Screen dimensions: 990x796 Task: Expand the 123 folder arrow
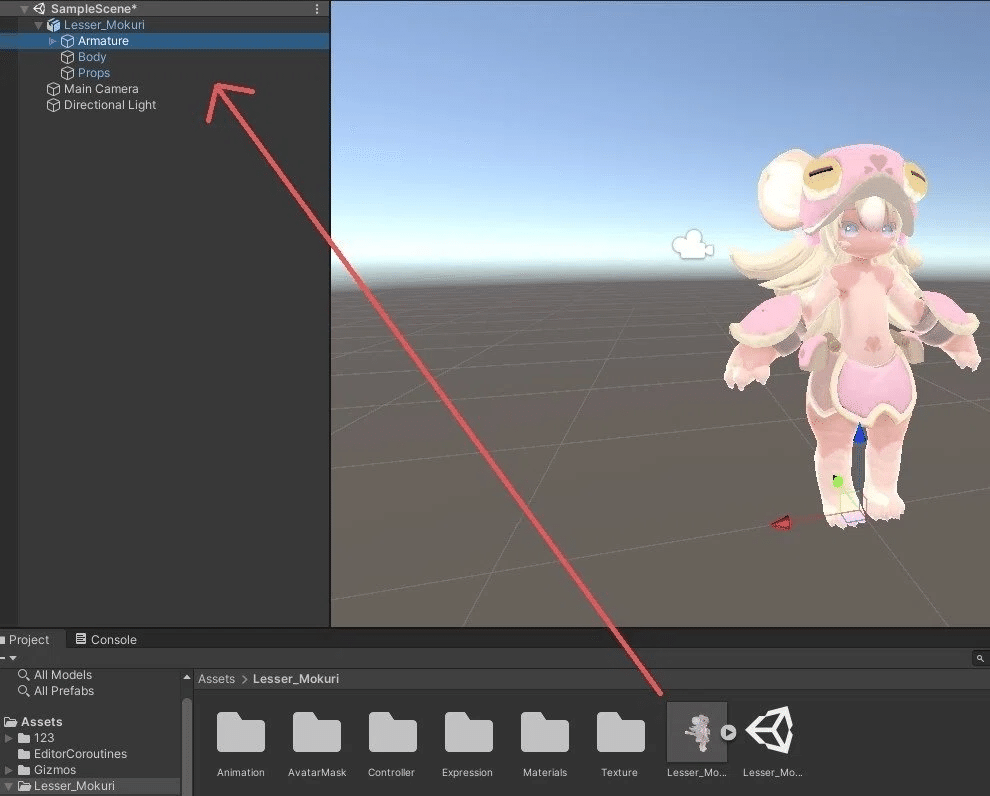8,738
